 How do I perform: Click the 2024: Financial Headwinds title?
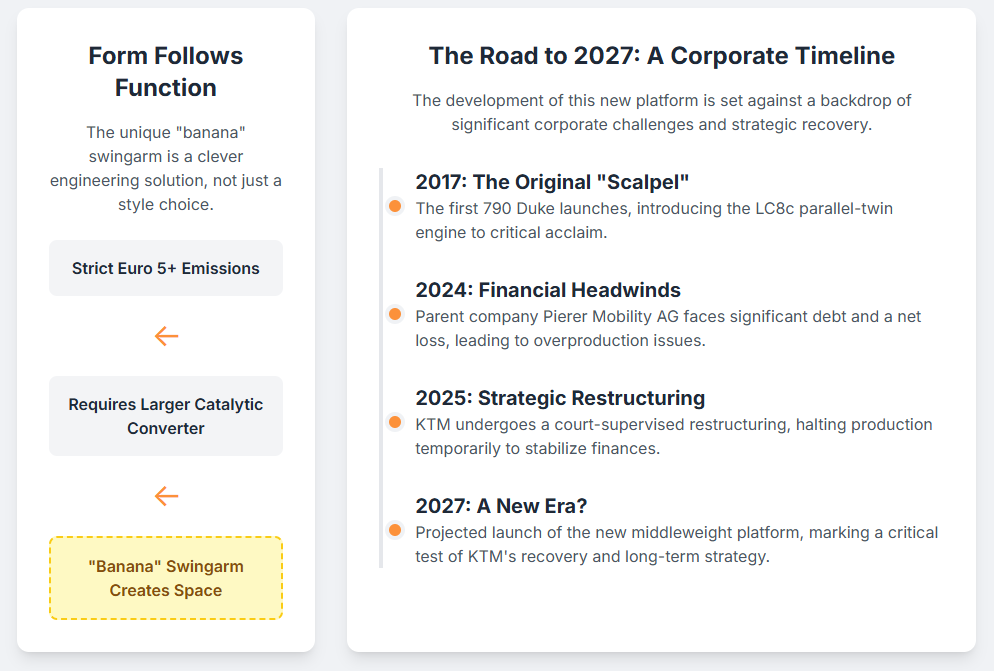click(x=548, y=290)
